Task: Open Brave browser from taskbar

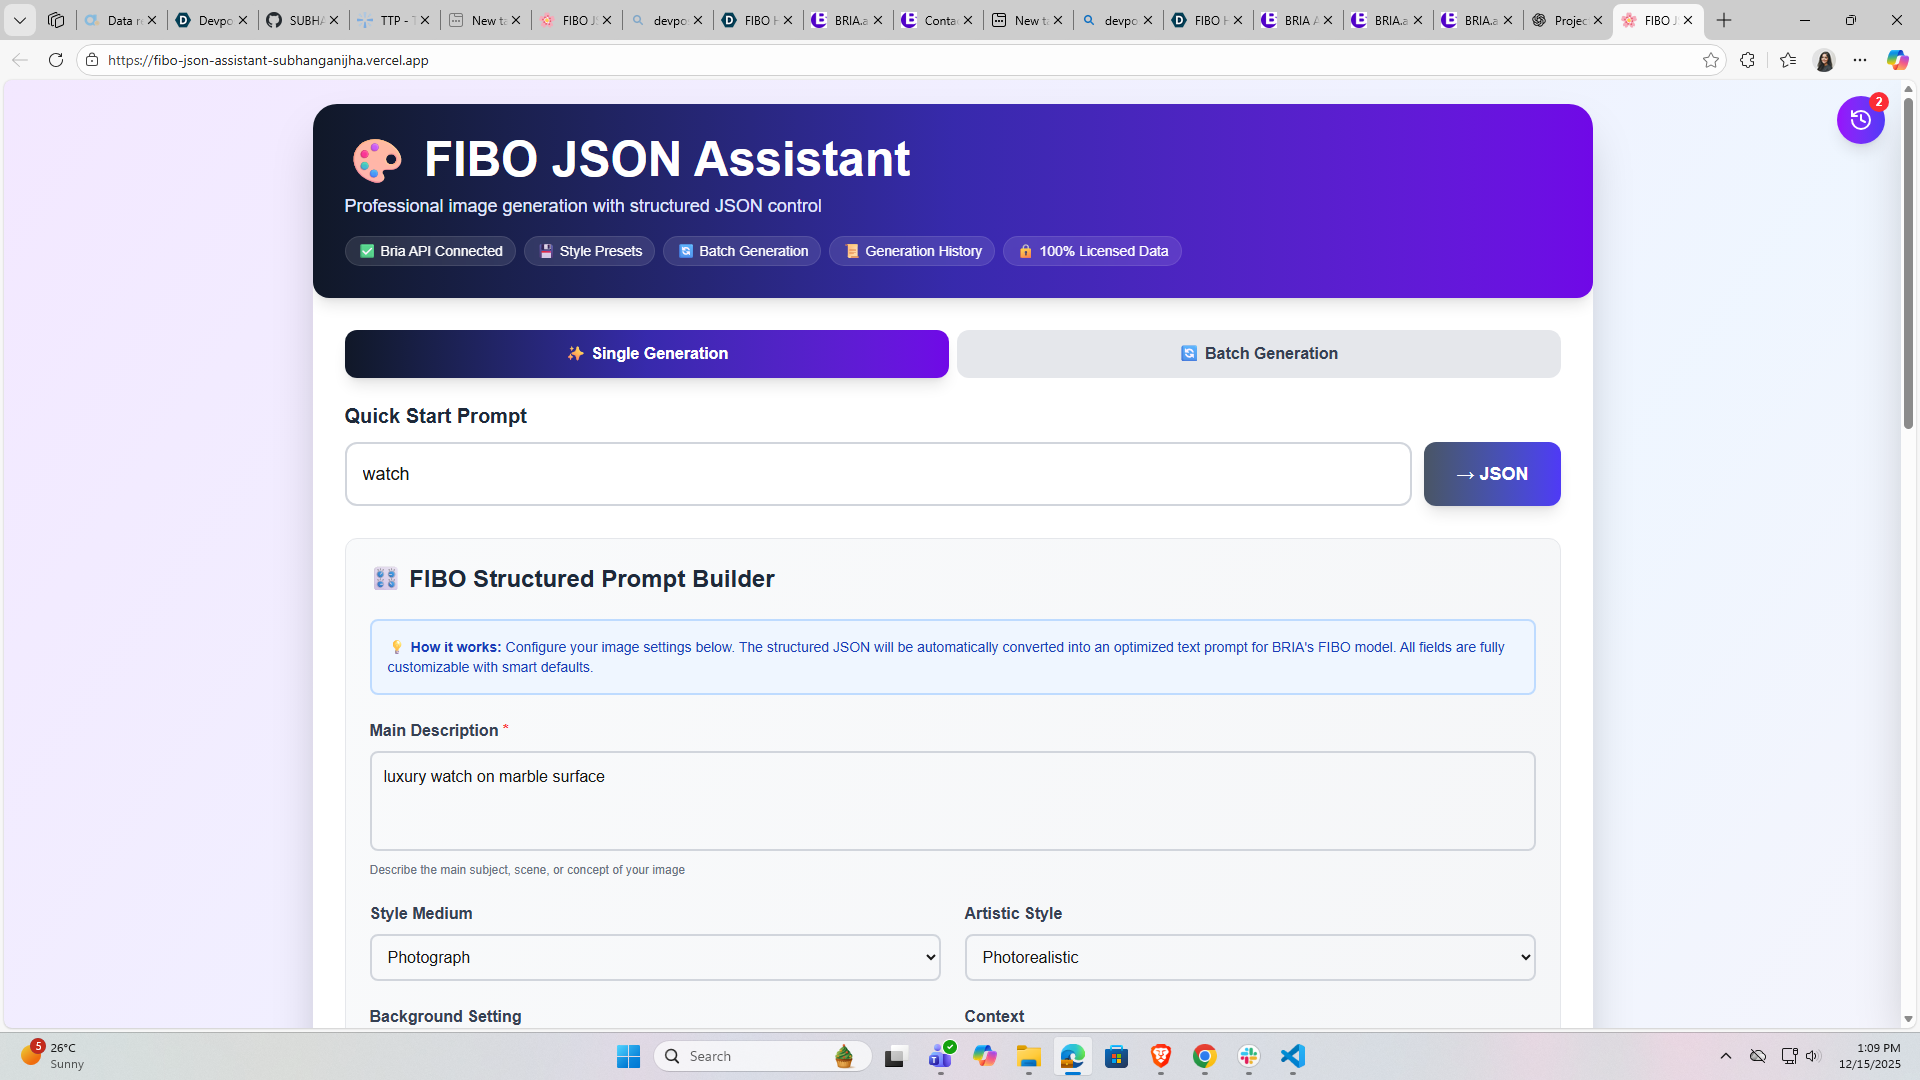Action: coord(1161,1056)
